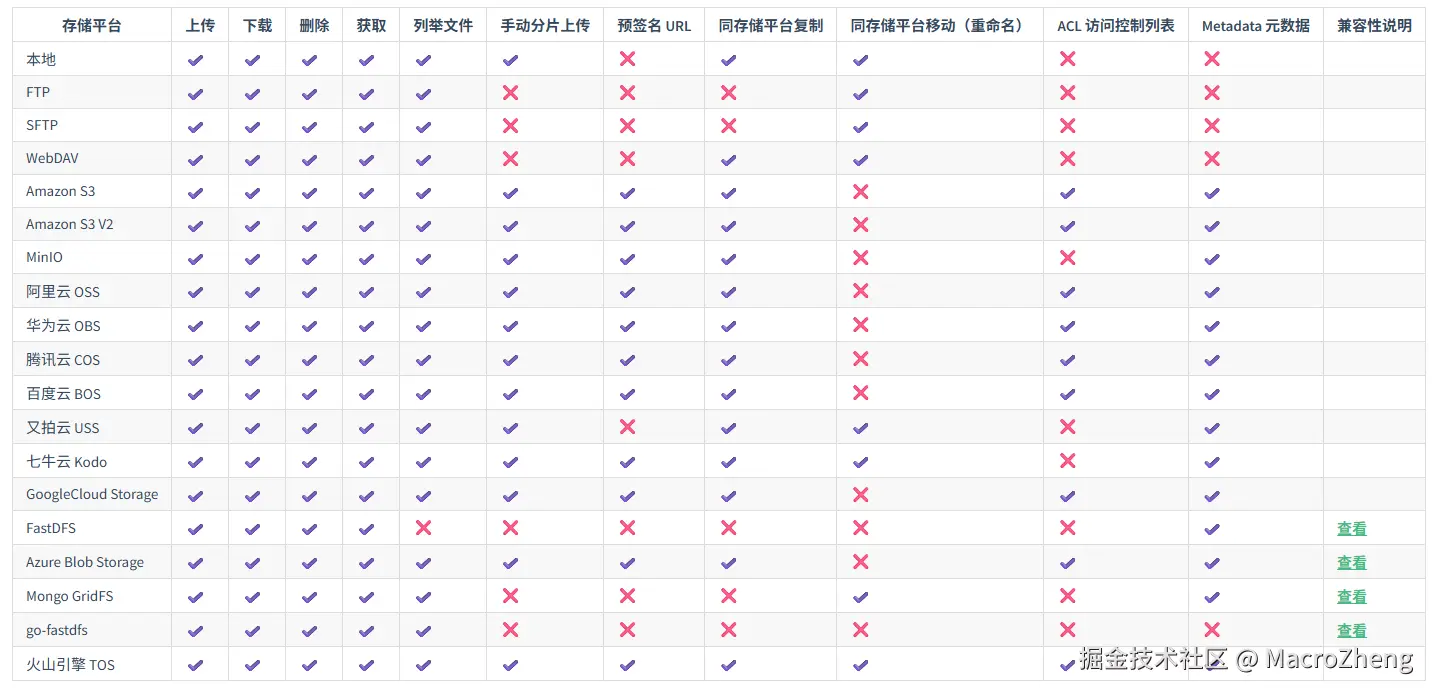Image resolution: width=1433 pixels, height=695 pixels.
Task: Select the 百度云 BOS name cell
Action: (92, 393)
